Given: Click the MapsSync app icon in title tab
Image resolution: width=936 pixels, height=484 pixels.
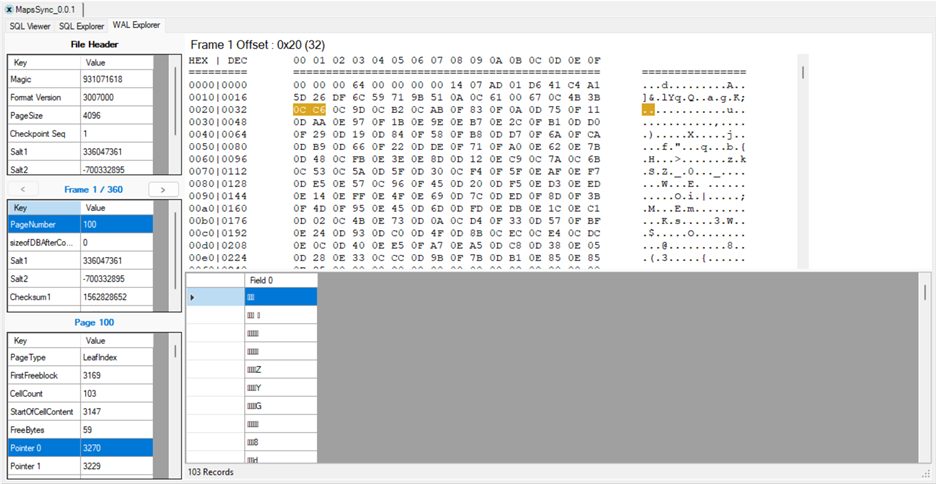Looking at the screenshot, I should tap(9, 9).
